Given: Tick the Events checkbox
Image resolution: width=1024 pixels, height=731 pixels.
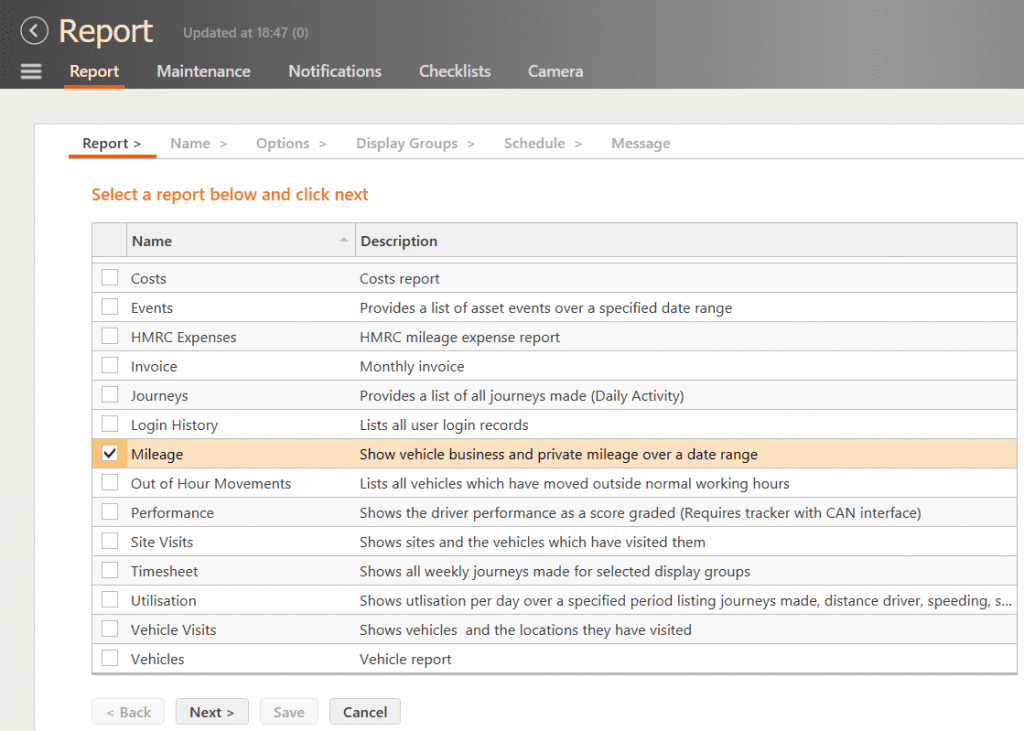Looking at the screenshot, I should [110, 307].
